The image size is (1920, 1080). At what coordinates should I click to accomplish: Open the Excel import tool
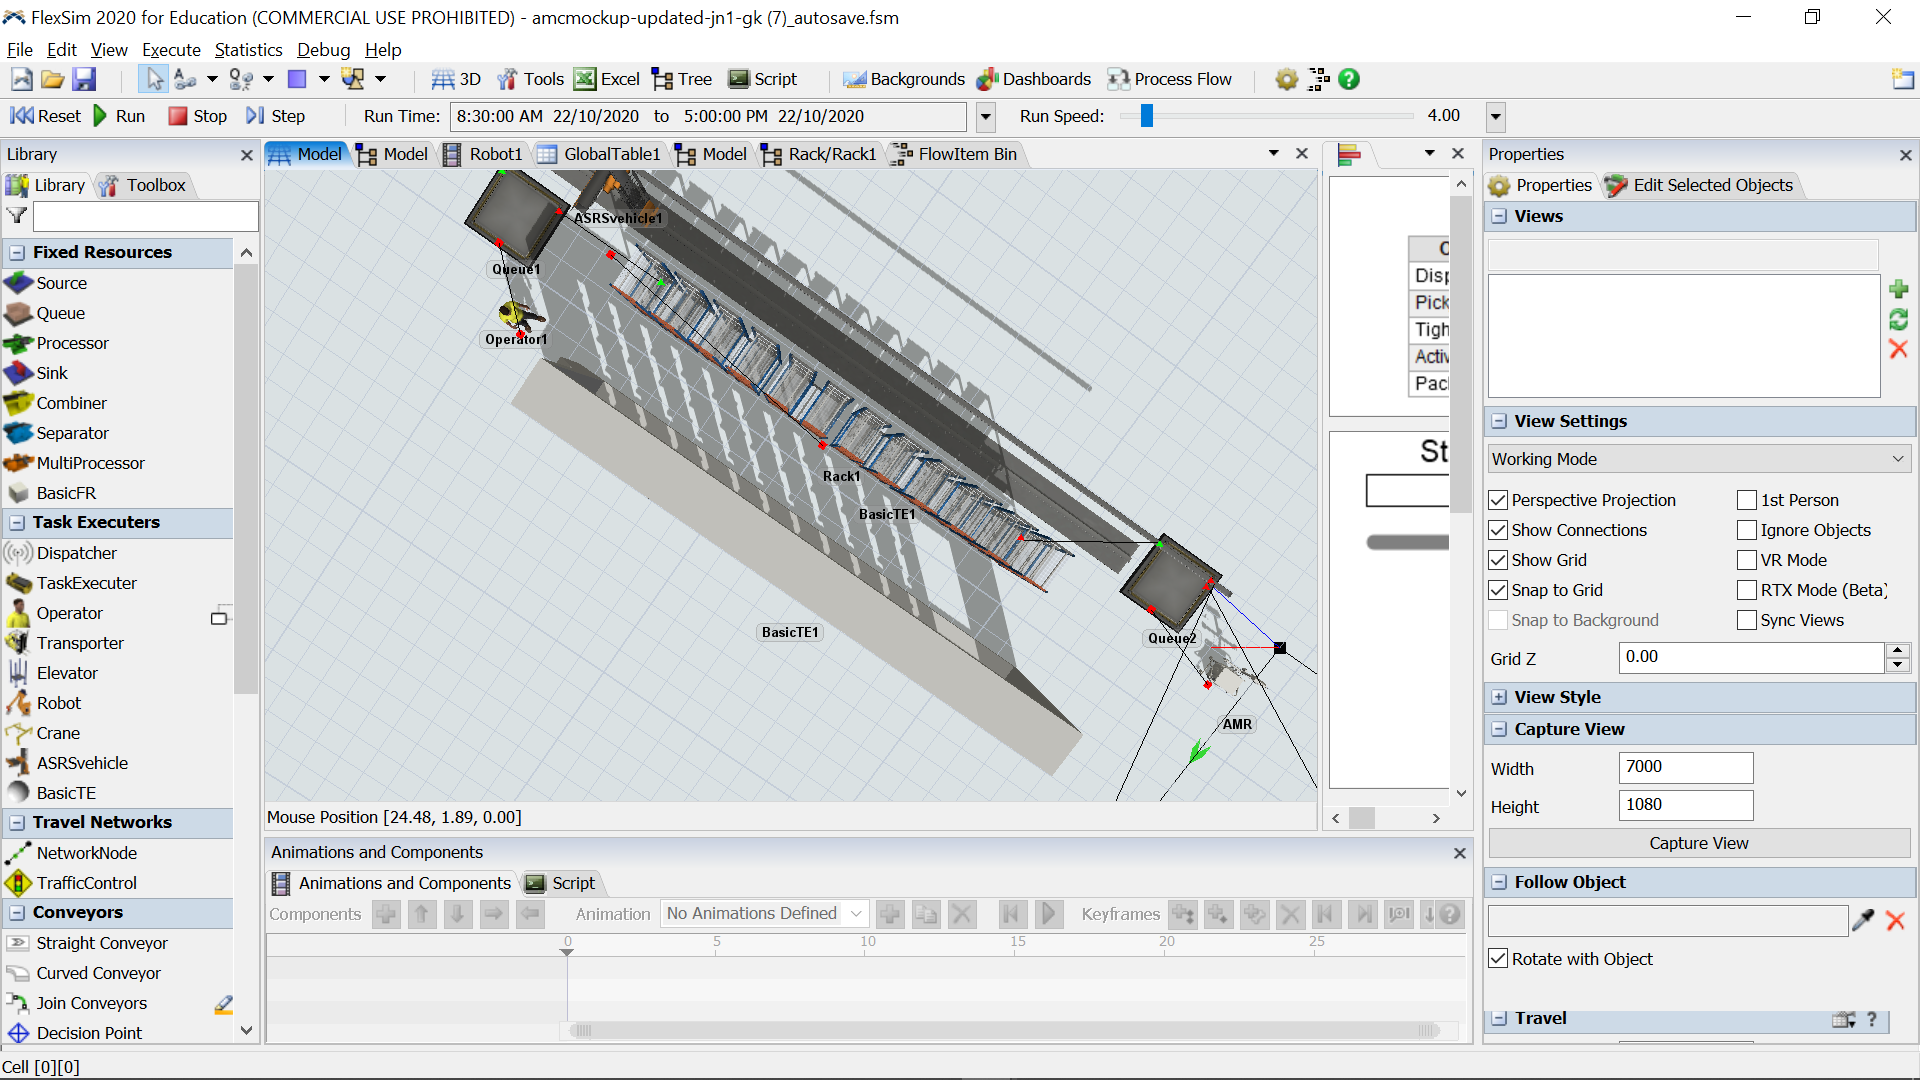[606, 79]
